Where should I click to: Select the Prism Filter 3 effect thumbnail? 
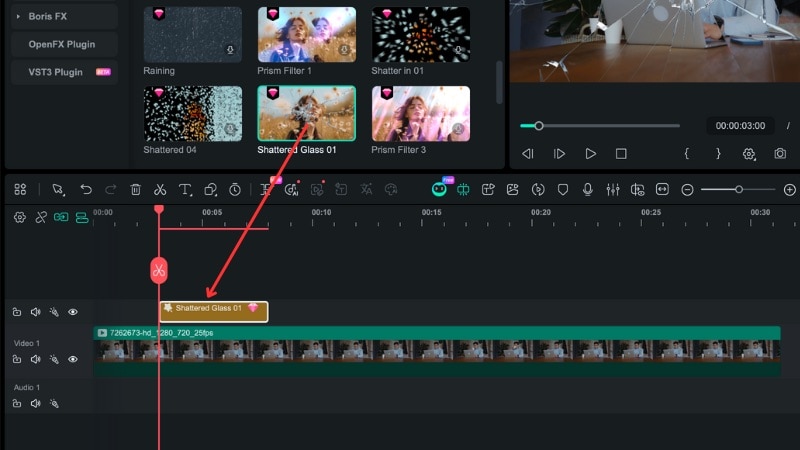[421, 114]
